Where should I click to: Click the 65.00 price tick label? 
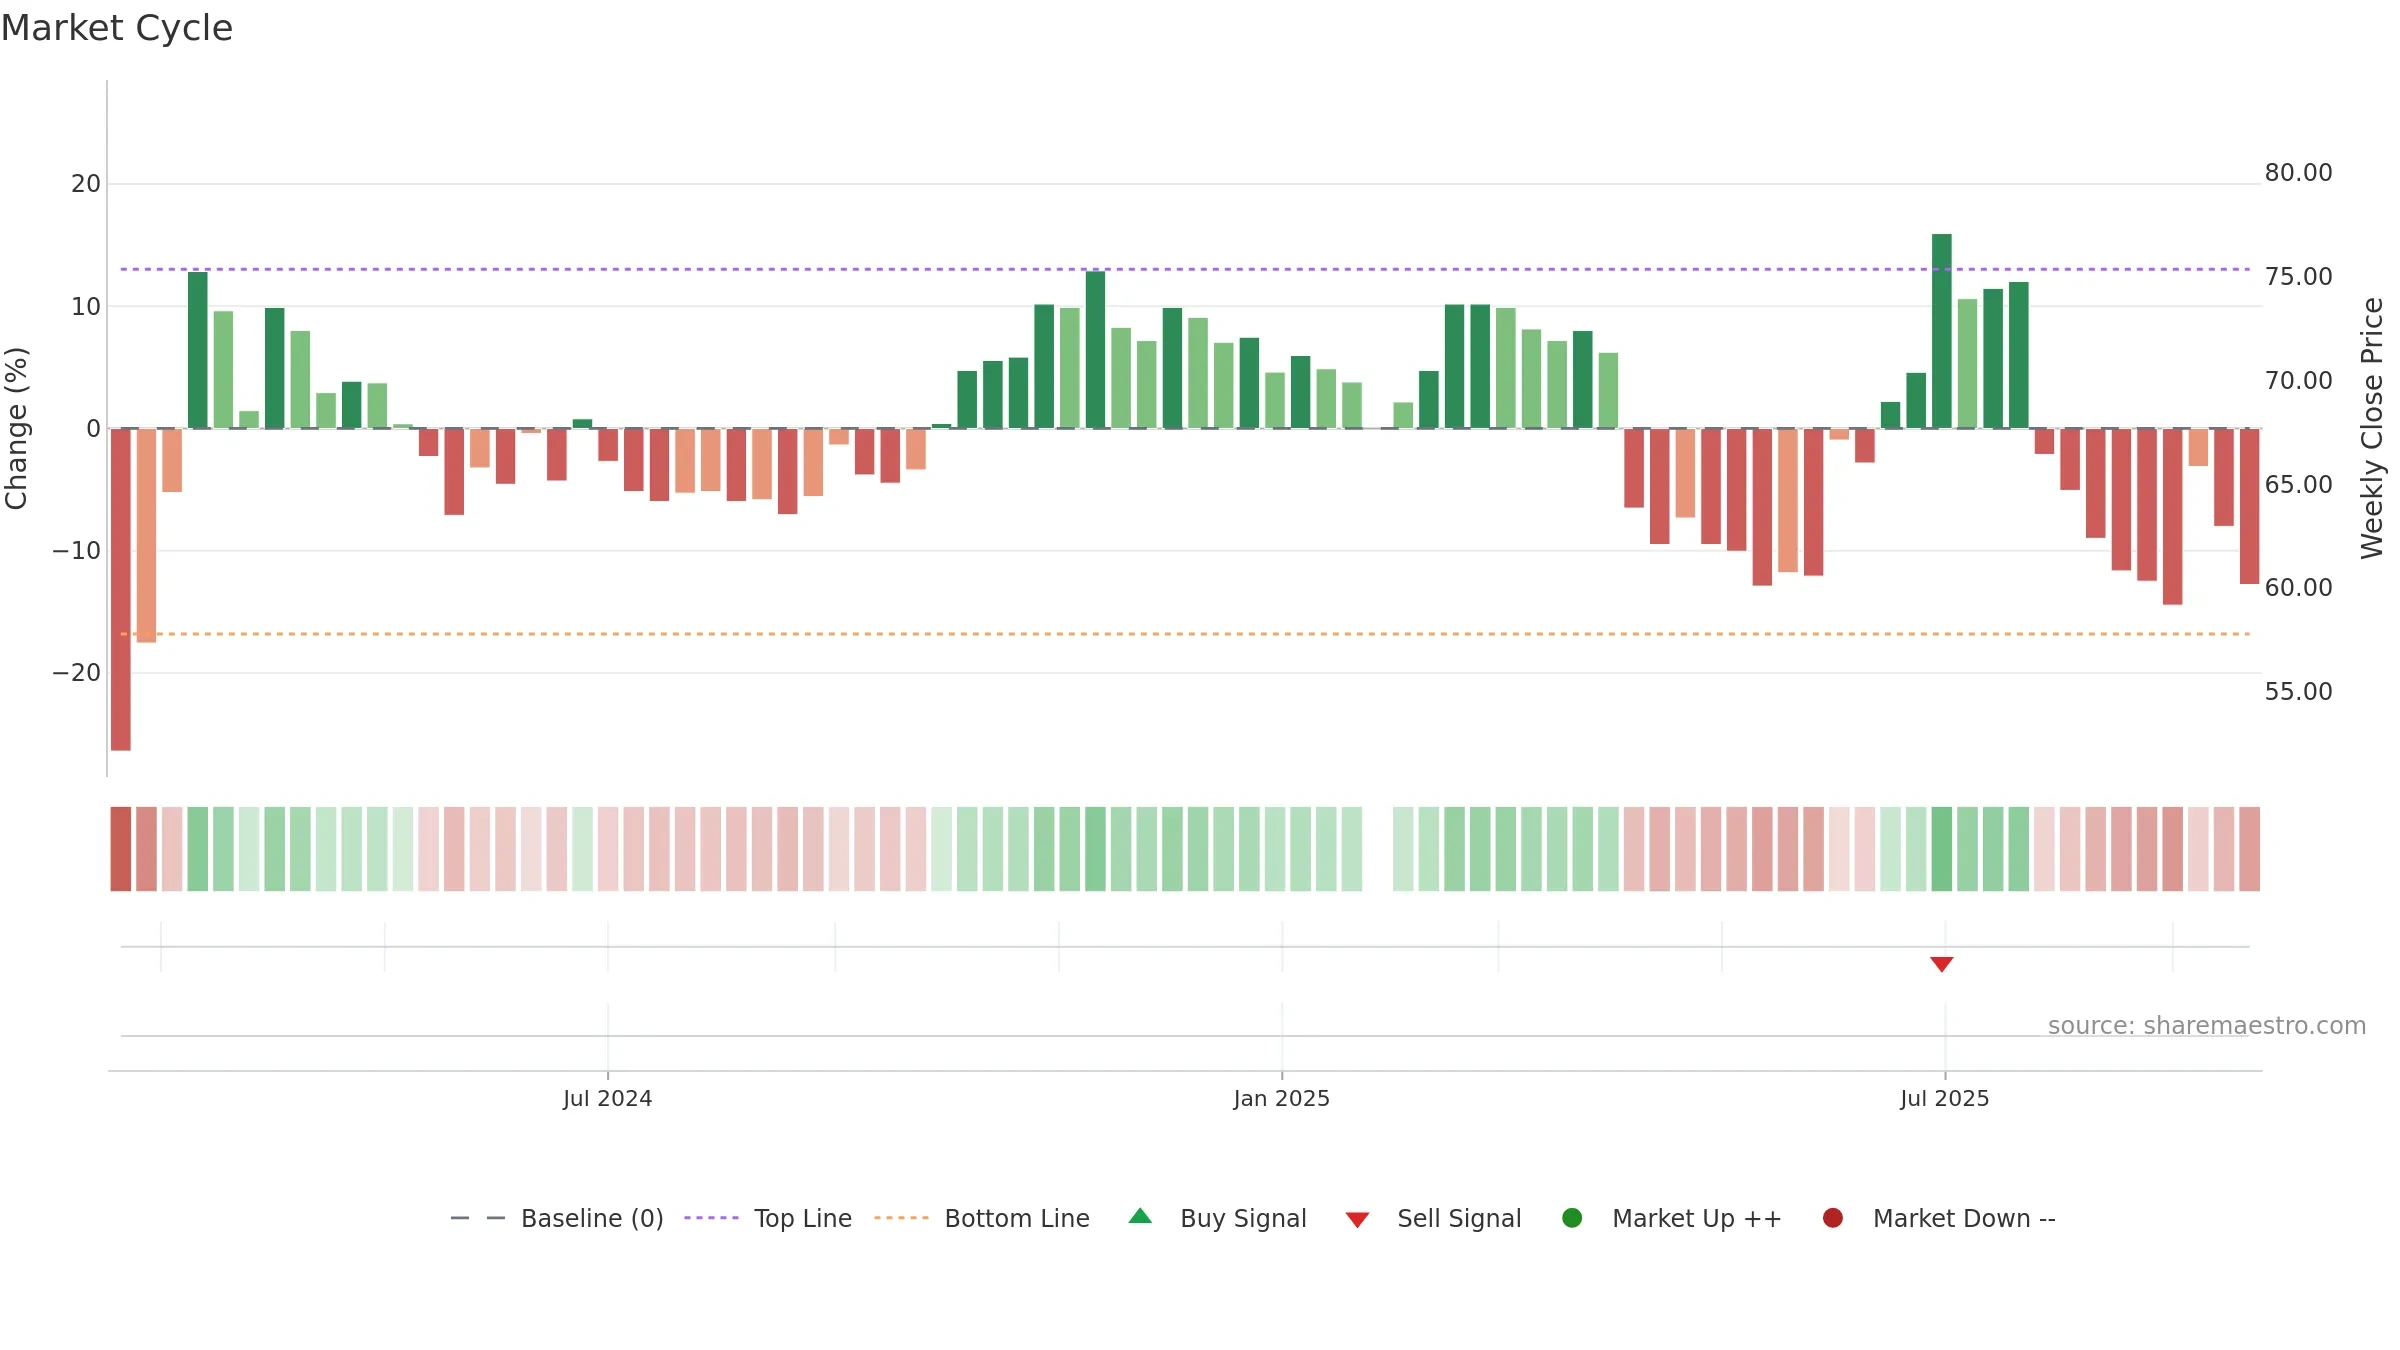[2298, 485]
